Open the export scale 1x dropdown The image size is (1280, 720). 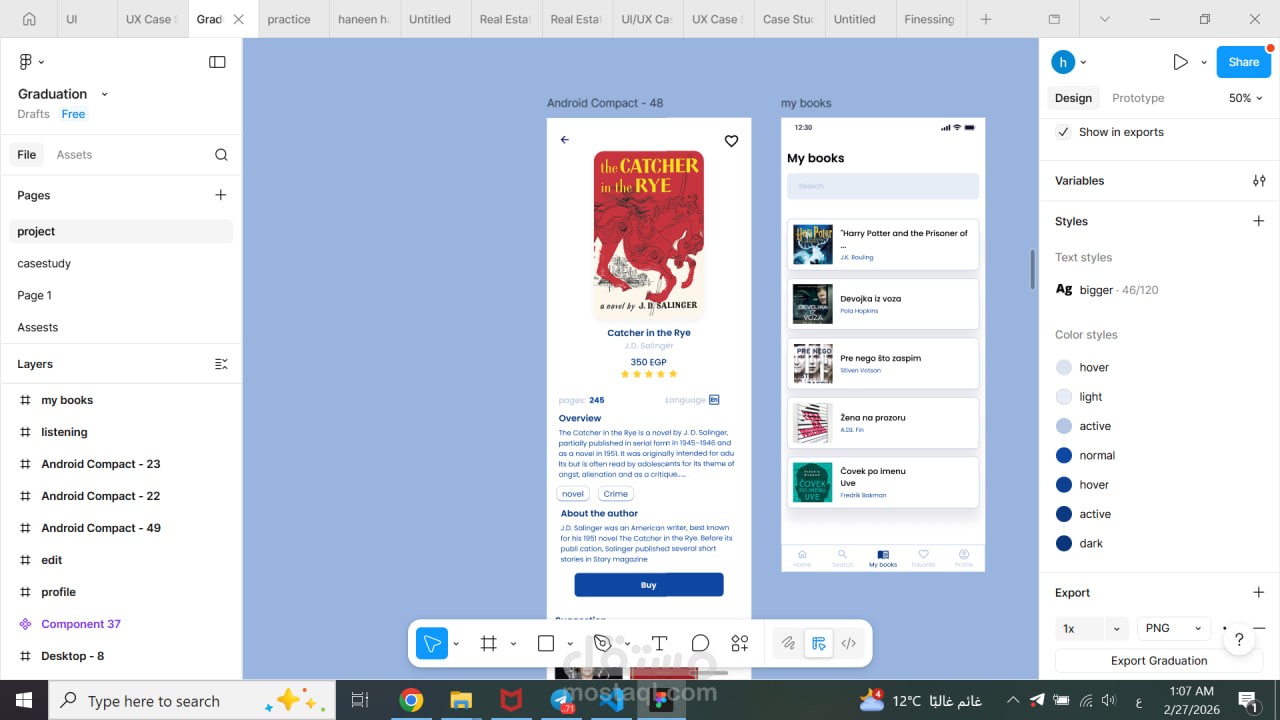[1117, 628]
